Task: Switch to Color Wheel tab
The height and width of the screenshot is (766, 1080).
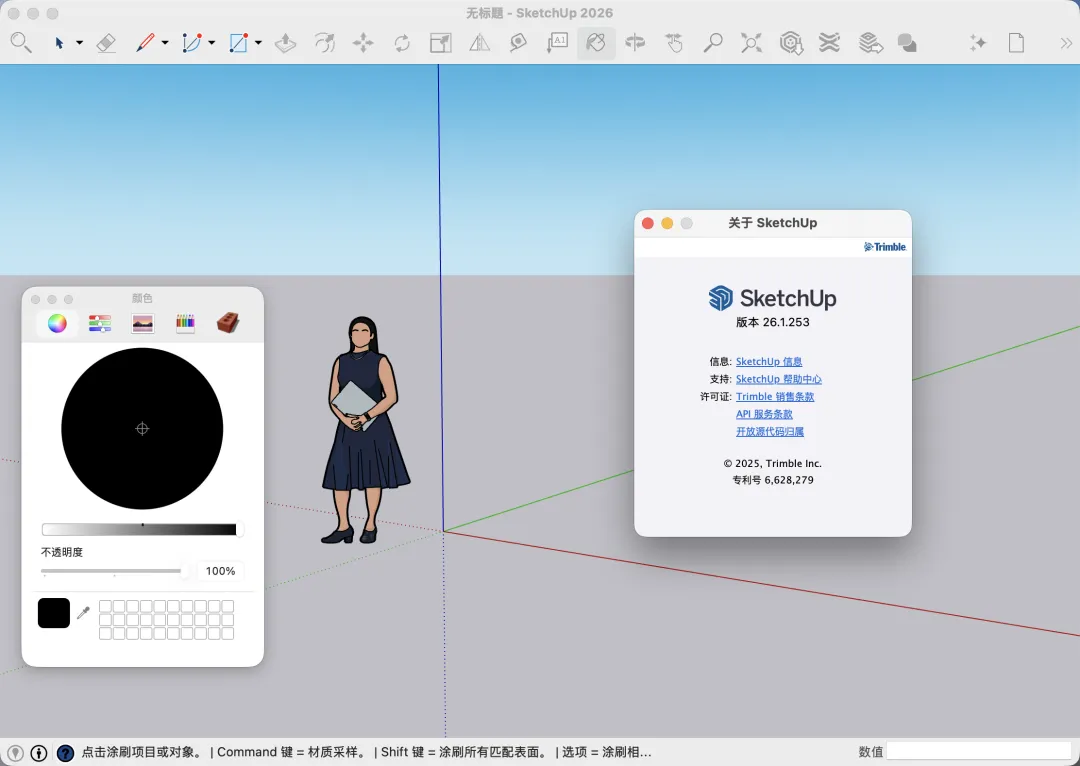Action: pyautogui.click(x=57, y=323)
